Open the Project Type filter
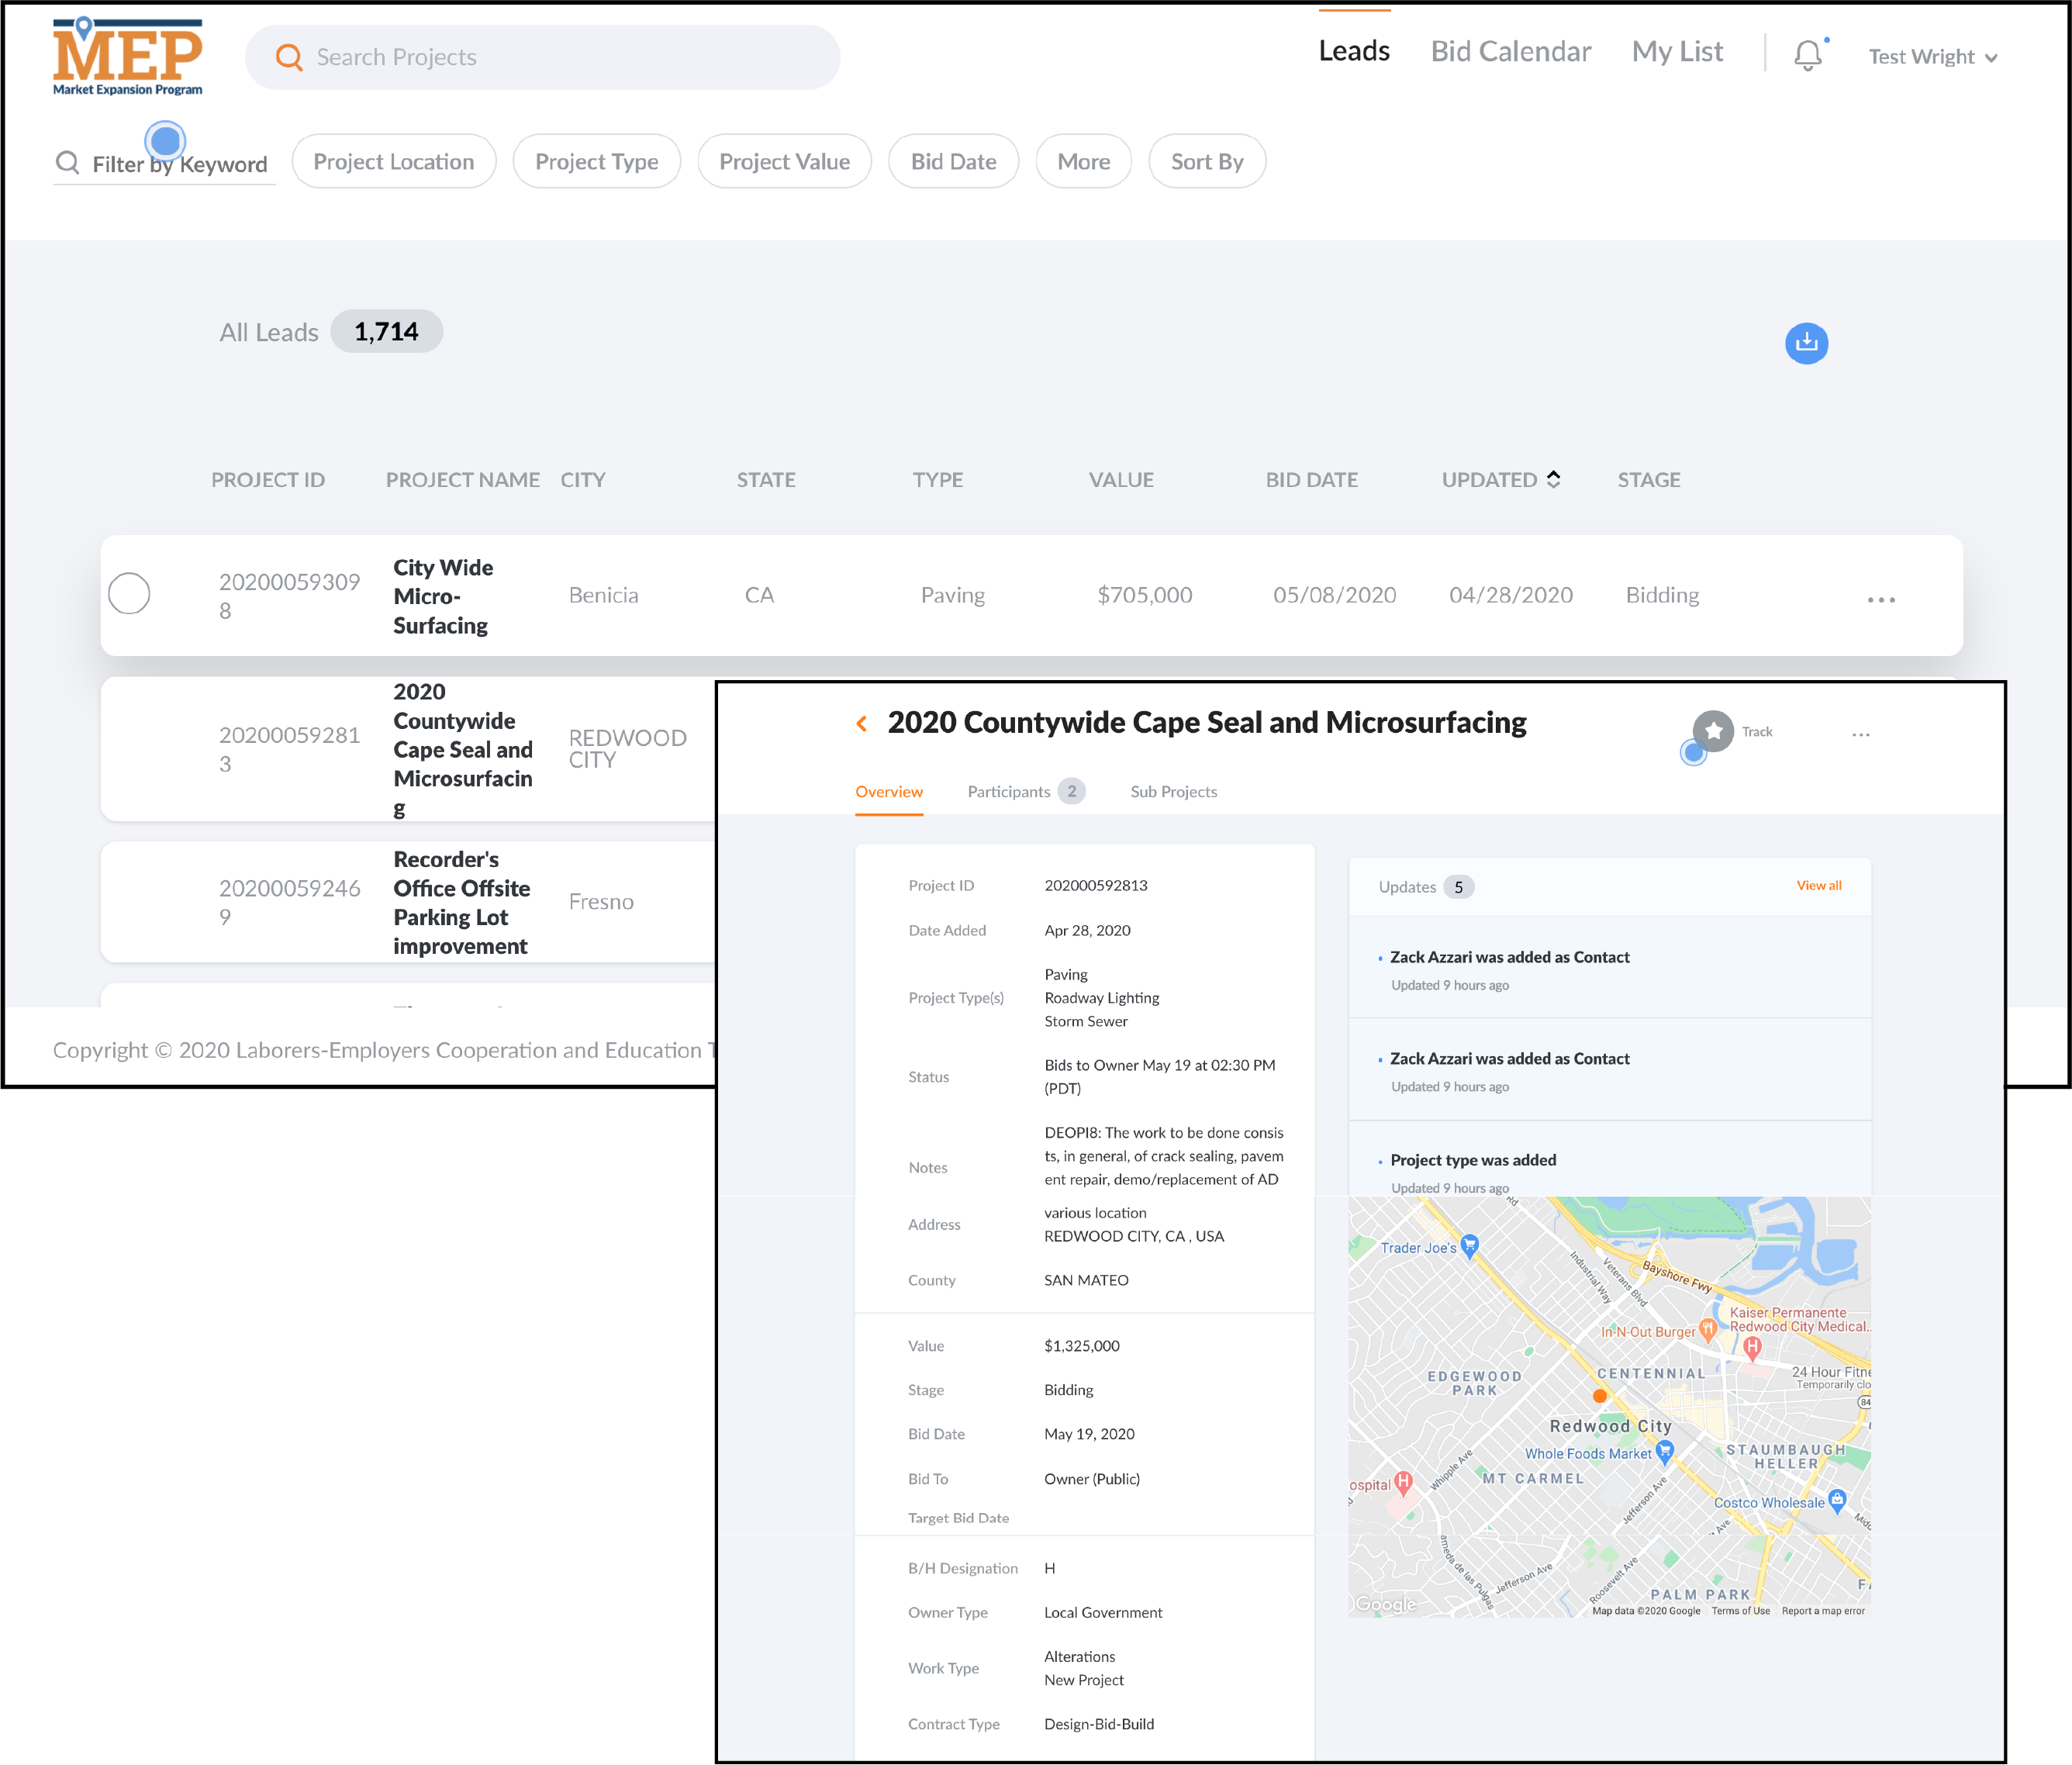The image size is (2072, 1765). [x=597, y=161]
